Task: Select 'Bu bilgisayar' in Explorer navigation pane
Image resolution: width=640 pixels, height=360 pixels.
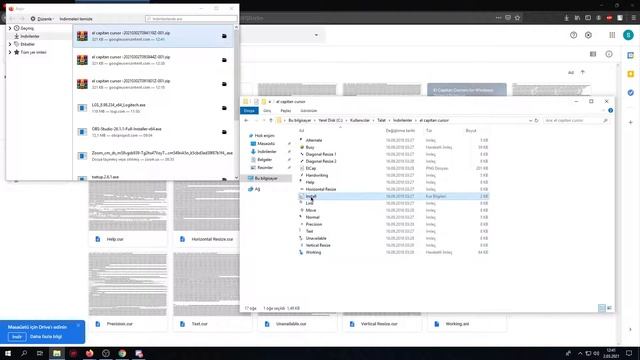Action: 266,178
